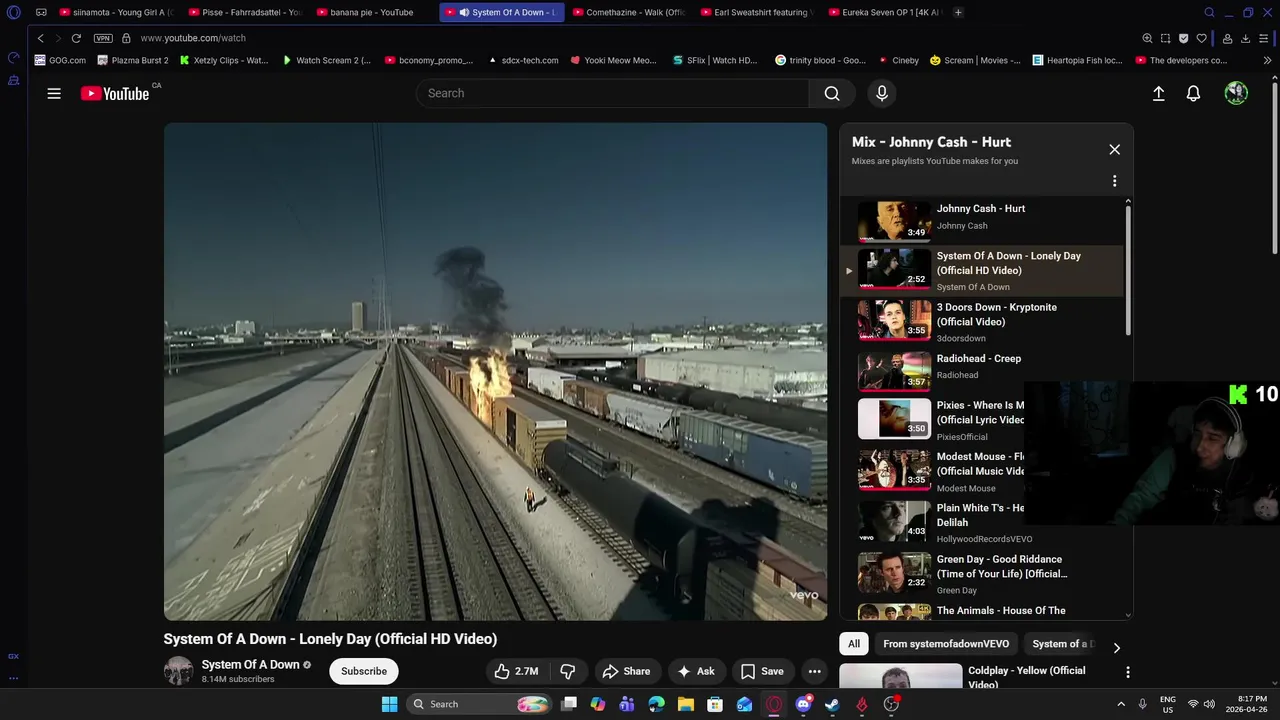This screenshot has width=1280, height=720.
Task: Open the Xetzly Clips bookmark
Action: tap(224, 60)
